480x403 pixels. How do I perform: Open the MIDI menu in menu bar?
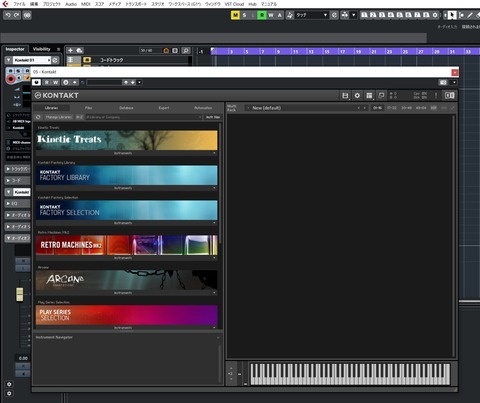[x=86, y=4]
